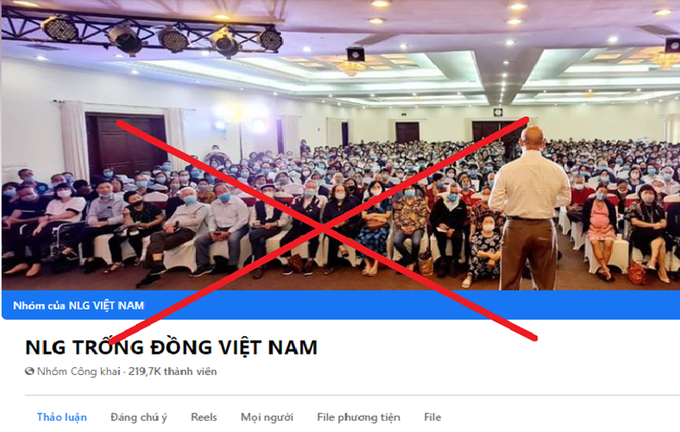Click the center of the red X mark

[x=322, y=229]
